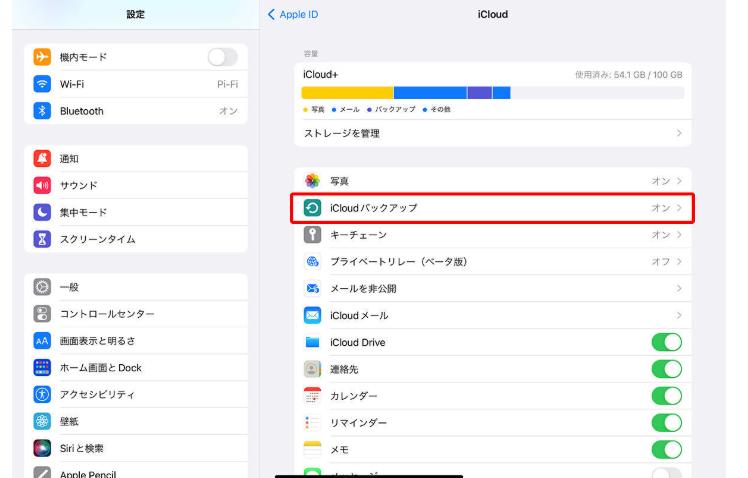Turn off the 連絡先 switch
This screenshot has width=748, height=478.
pos(667,369)
